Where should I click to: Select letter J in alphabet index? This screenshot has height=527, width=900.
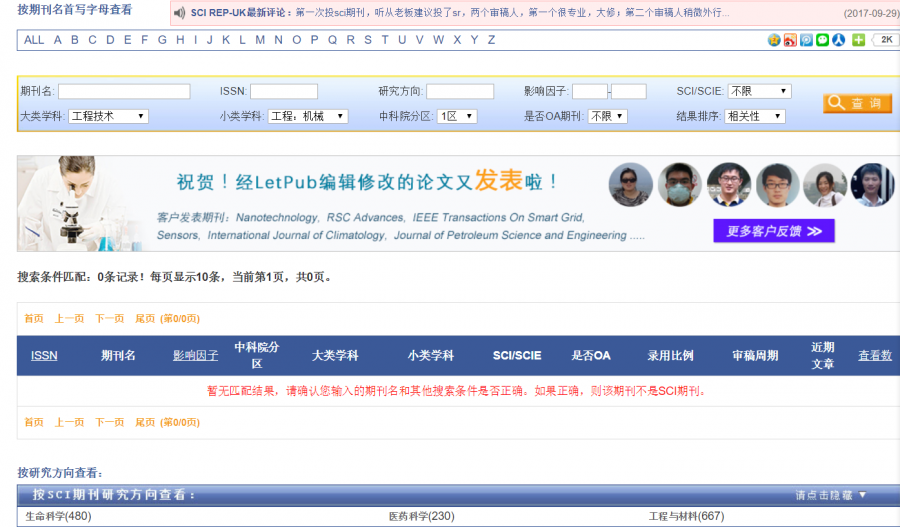pos(210,40)
